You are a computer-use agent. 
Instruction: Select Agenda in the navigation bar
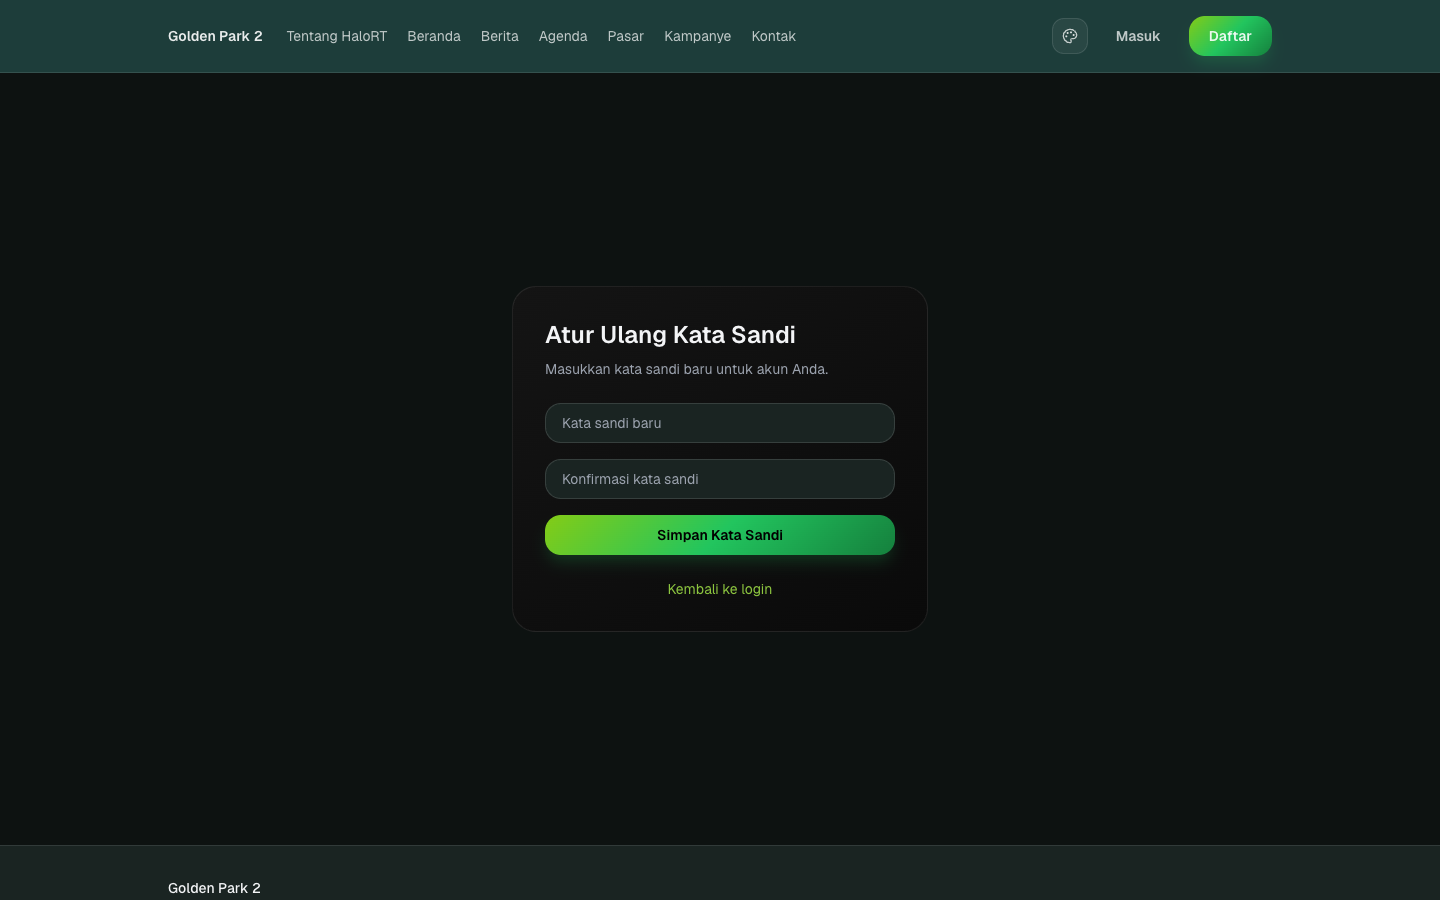point(563,36)
